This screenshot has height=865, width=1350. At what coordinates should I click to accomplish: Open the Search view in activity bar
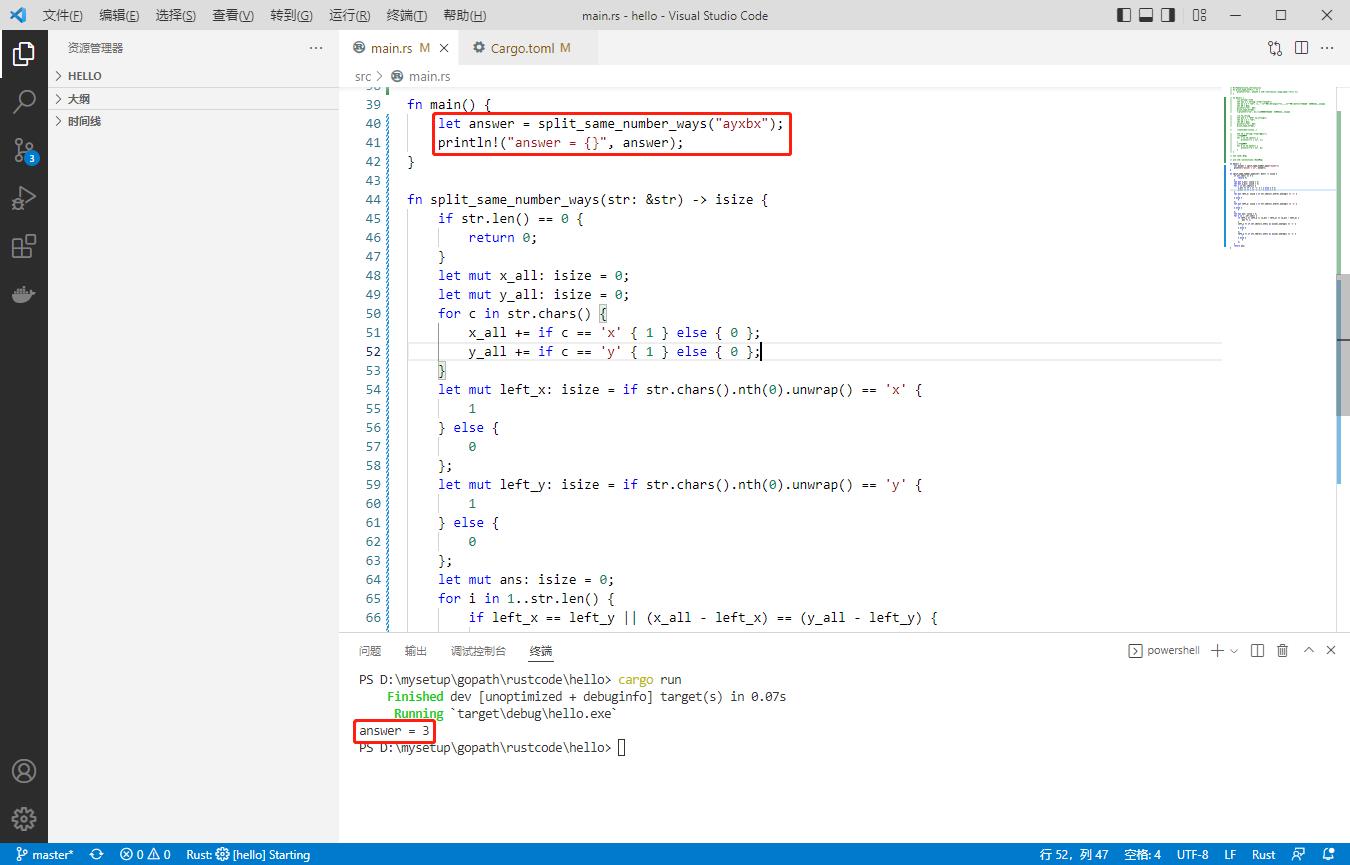pos(24,101)
